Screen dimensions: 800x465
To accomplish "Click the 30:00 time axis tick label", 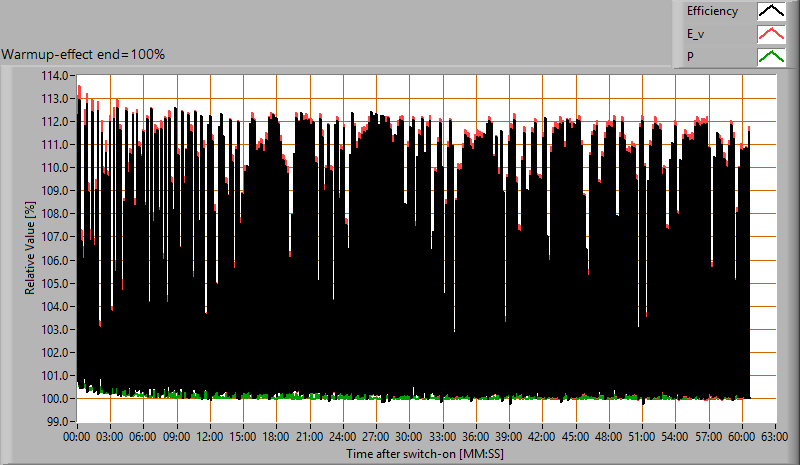I will [409, 437].
